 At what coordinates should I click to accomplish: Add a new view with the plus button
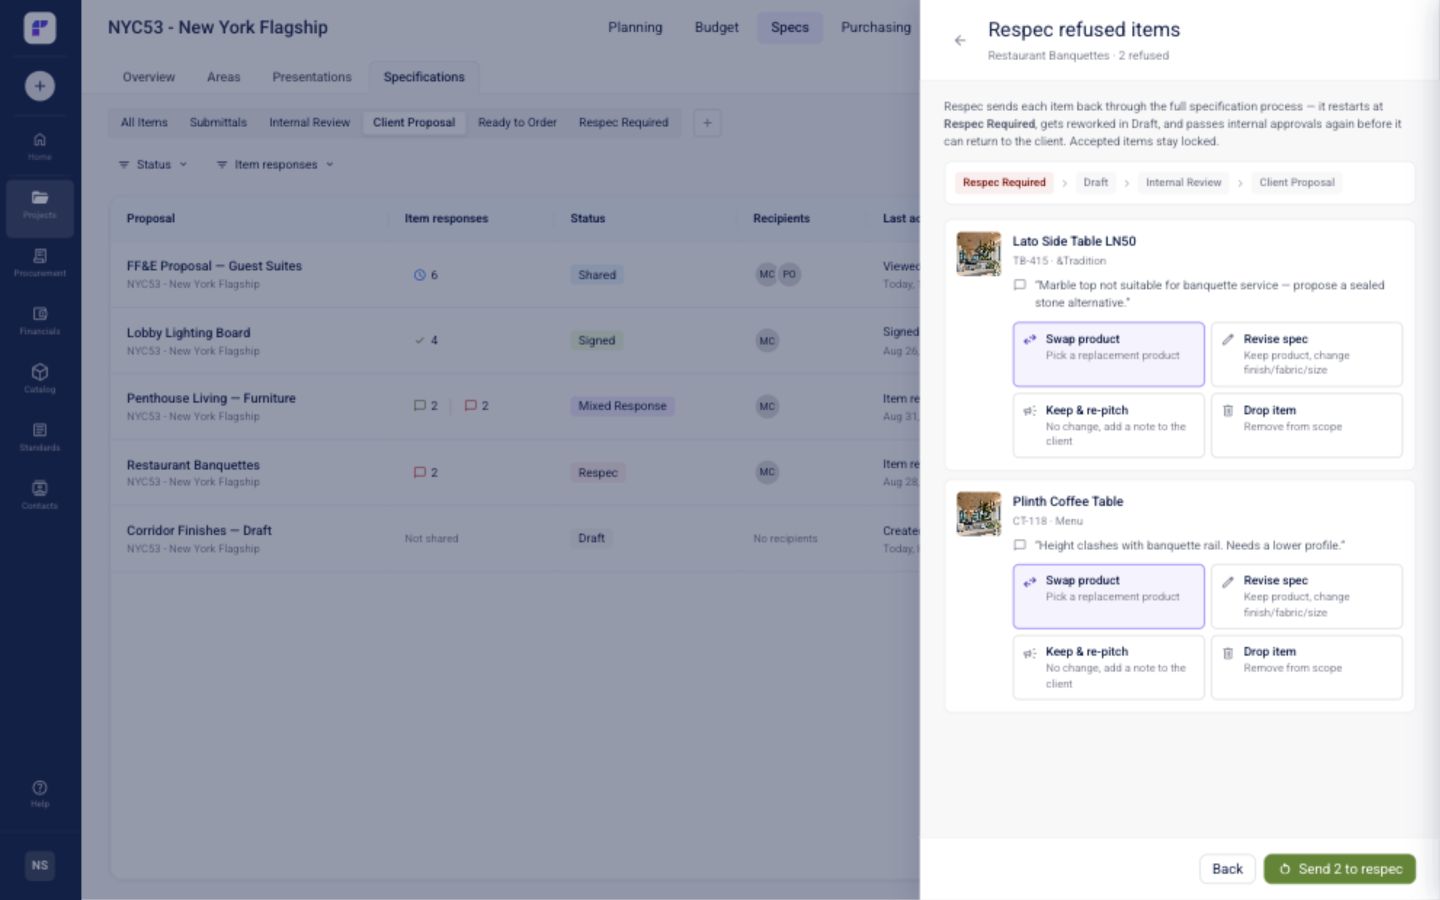(x=707, y=123)
